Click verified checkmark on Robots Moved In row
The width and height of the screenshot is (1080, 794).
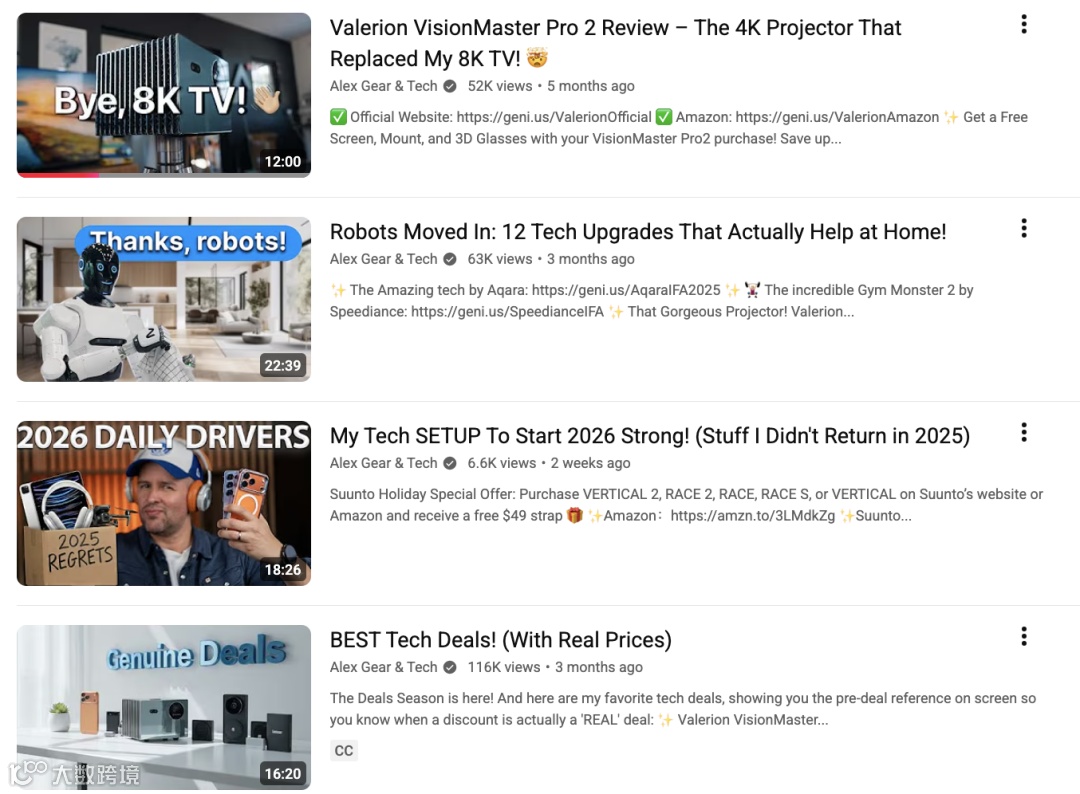(x=450, y=259)
